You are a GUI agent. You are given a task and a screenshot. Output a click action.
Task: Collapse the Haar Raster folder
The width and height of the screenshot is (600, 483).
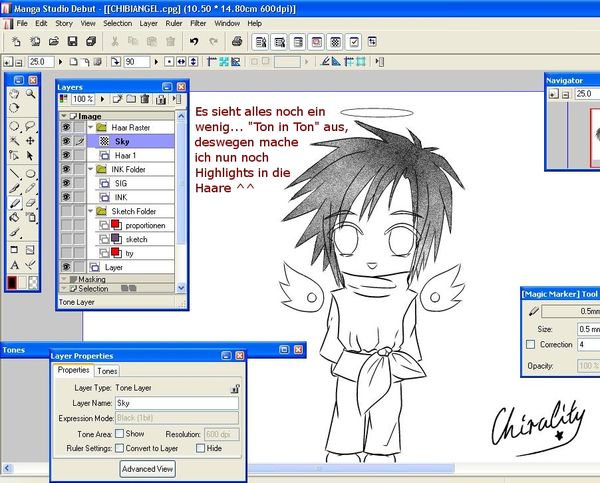click(x=91, y=127)
